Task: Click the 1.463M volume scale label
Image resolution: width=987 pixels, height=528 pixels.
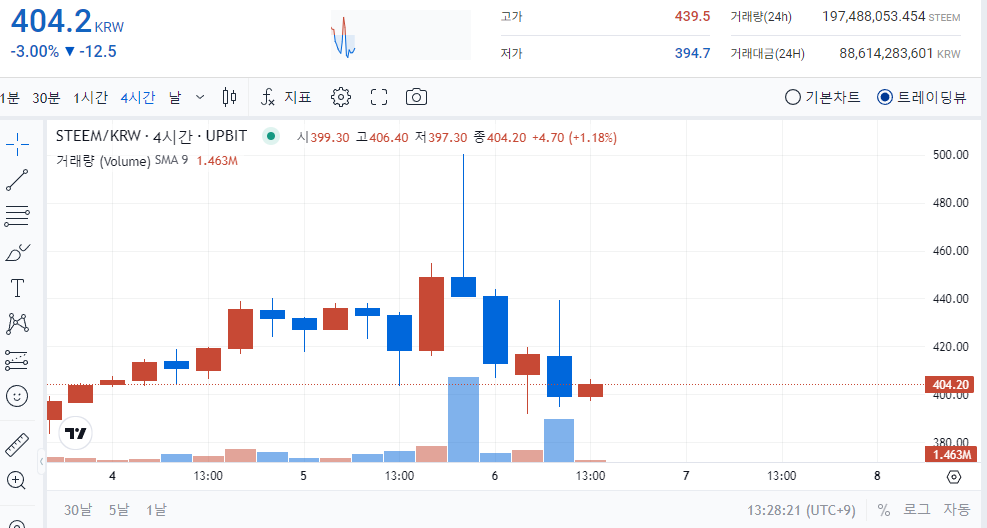Action: click(950, 454)
